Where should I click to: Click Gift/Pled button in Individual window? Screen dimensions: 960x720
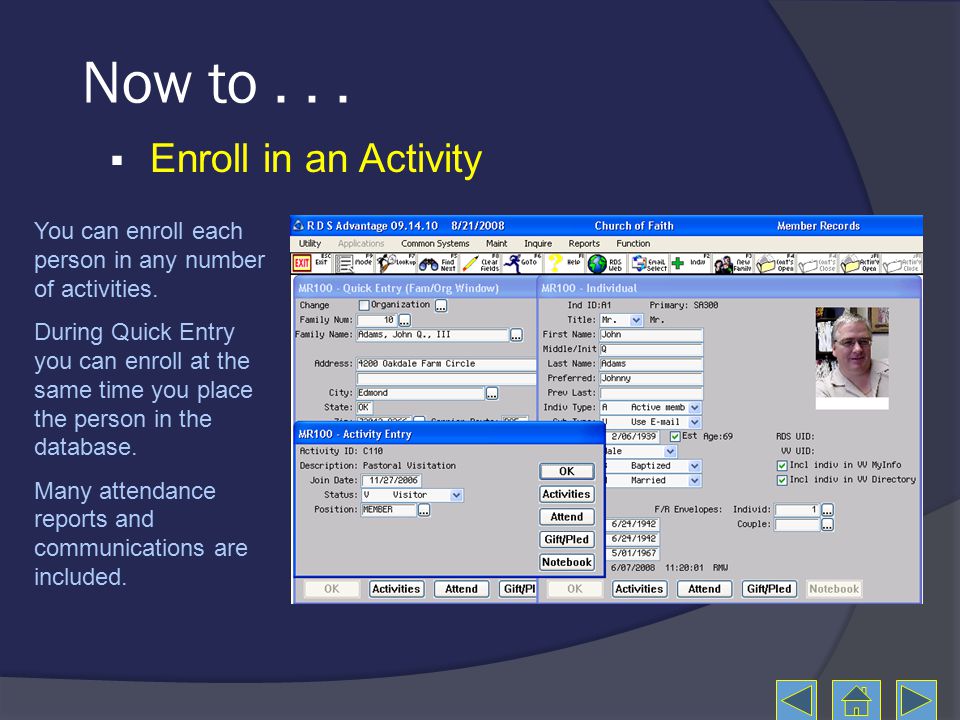coord(769,589)
